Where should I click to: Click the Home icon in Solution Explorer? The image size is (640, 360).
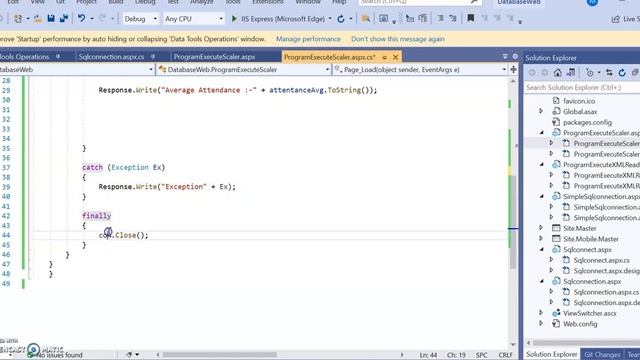click(x=558, y=73)
